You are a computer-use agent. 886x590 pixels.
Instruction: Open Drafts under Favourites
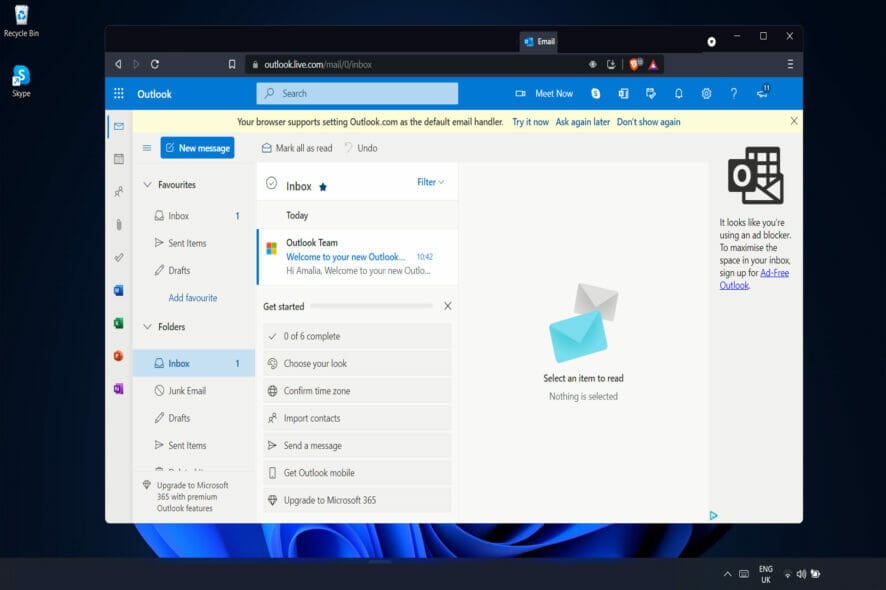(x=194, y=270)
